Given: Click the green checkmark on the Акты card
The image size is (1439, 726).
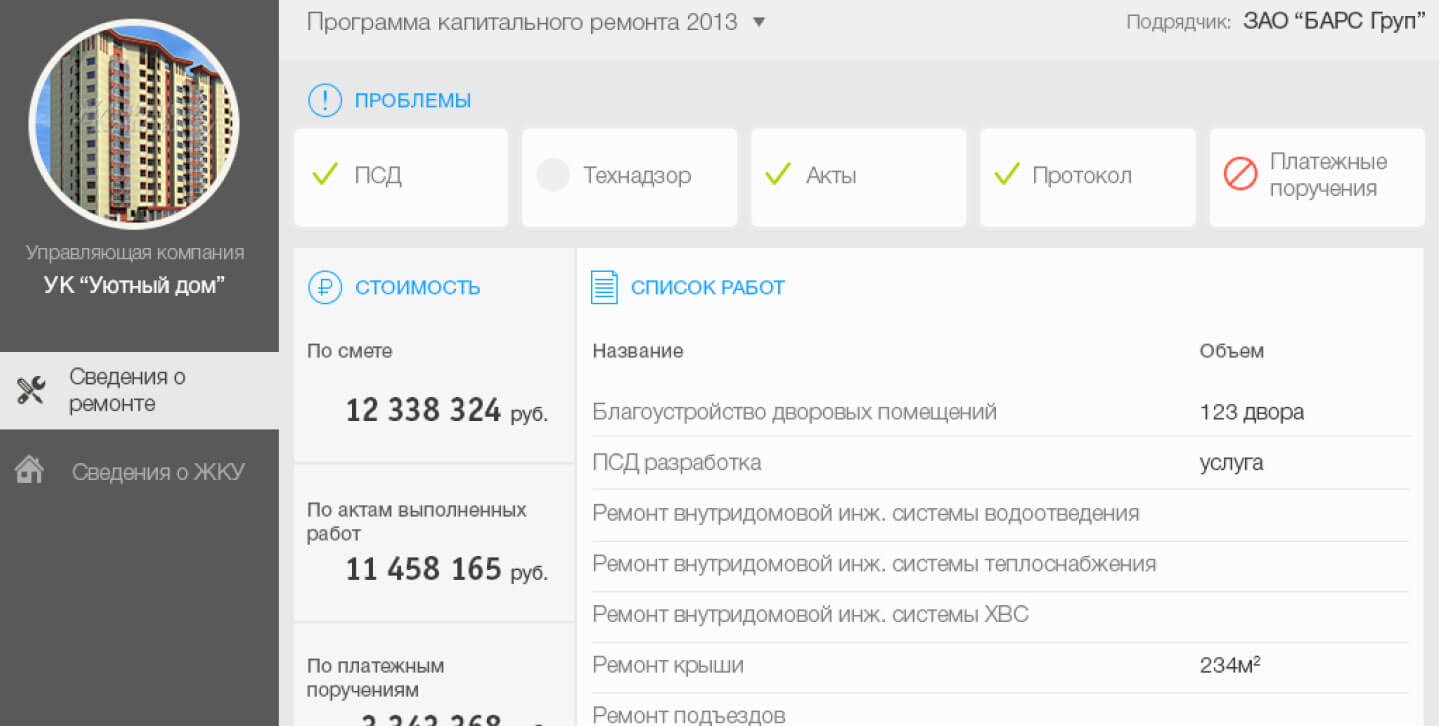Looking at the screenshot, I should [x=778, y=176].
